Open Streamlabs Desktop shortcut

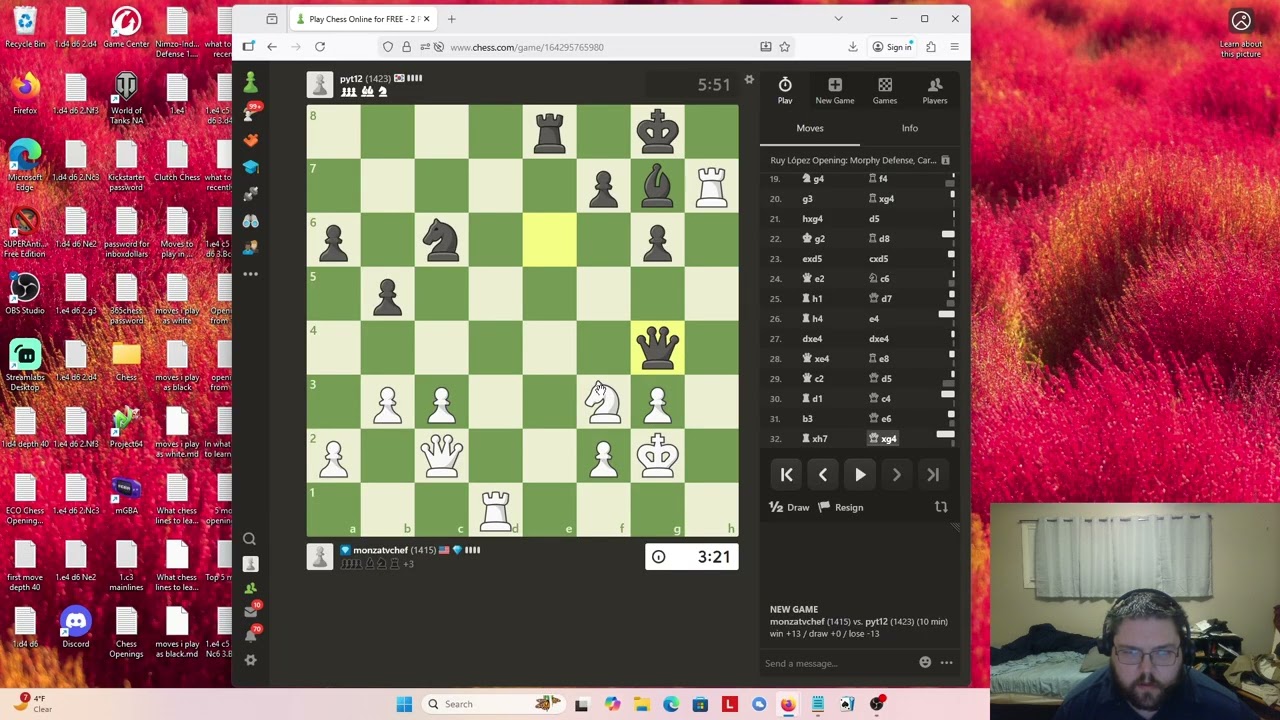pos(25,365)
